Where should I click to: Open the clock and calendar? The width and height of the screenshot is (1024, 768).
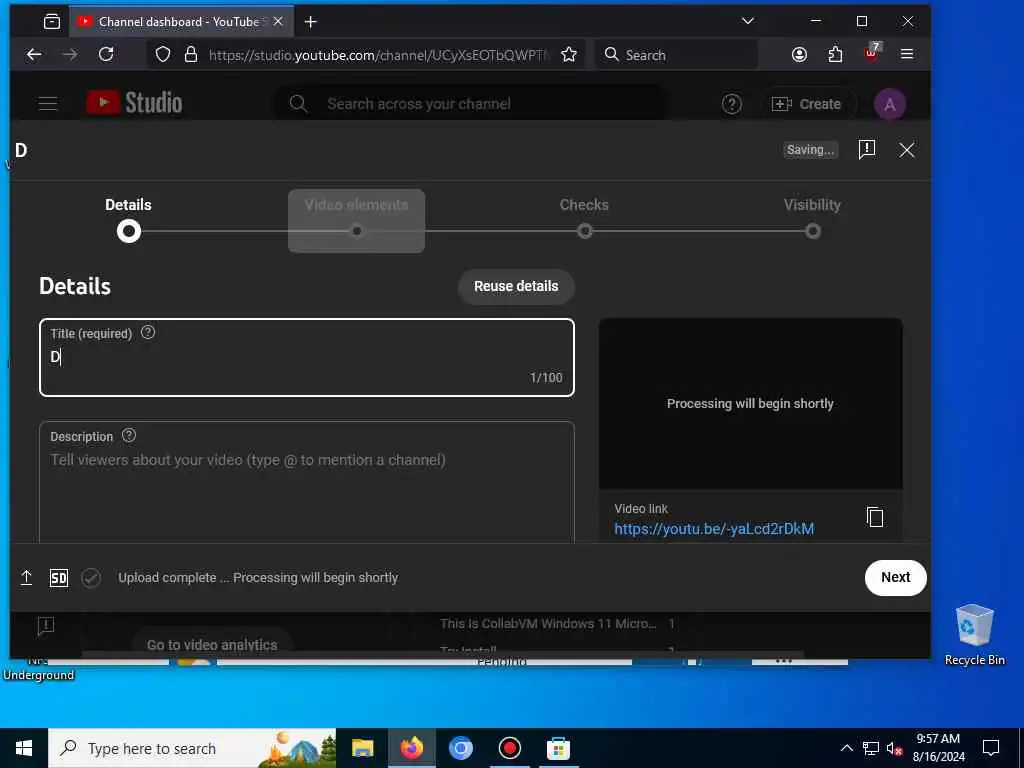point(938,748)
